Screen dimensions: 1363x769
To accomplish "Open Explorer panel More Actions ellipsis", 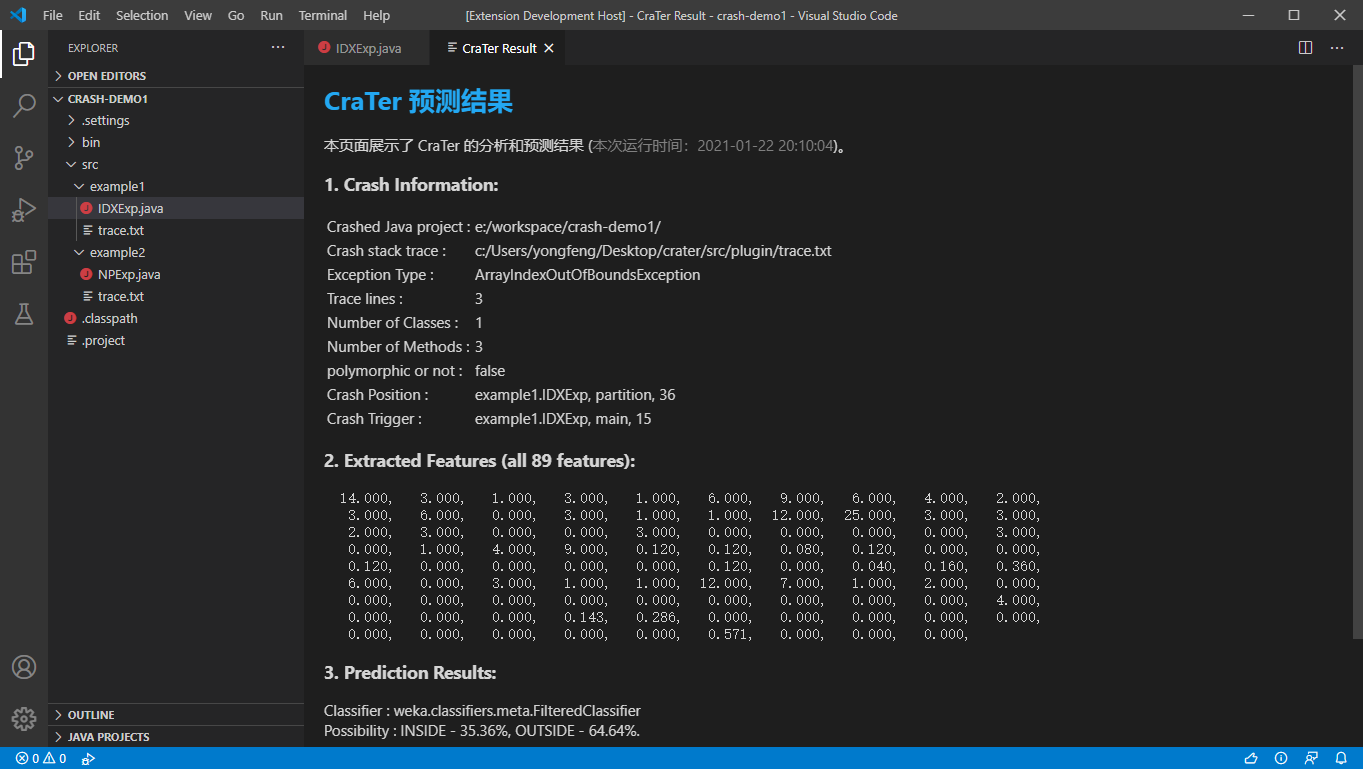I will pos(278,48).
